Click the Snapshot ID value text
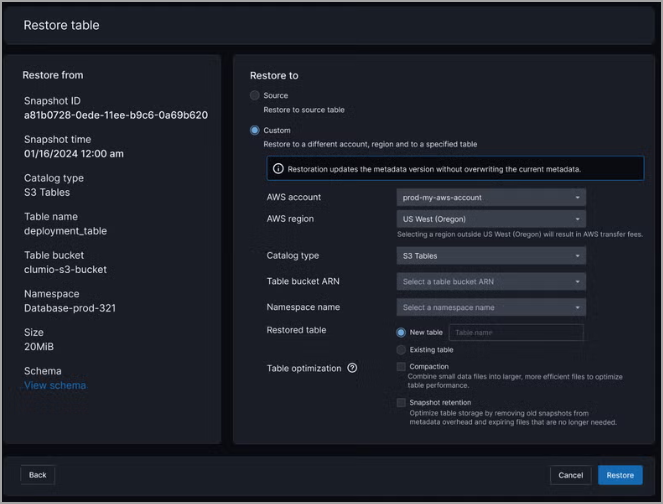663x504 pixels. coord(116,115)
